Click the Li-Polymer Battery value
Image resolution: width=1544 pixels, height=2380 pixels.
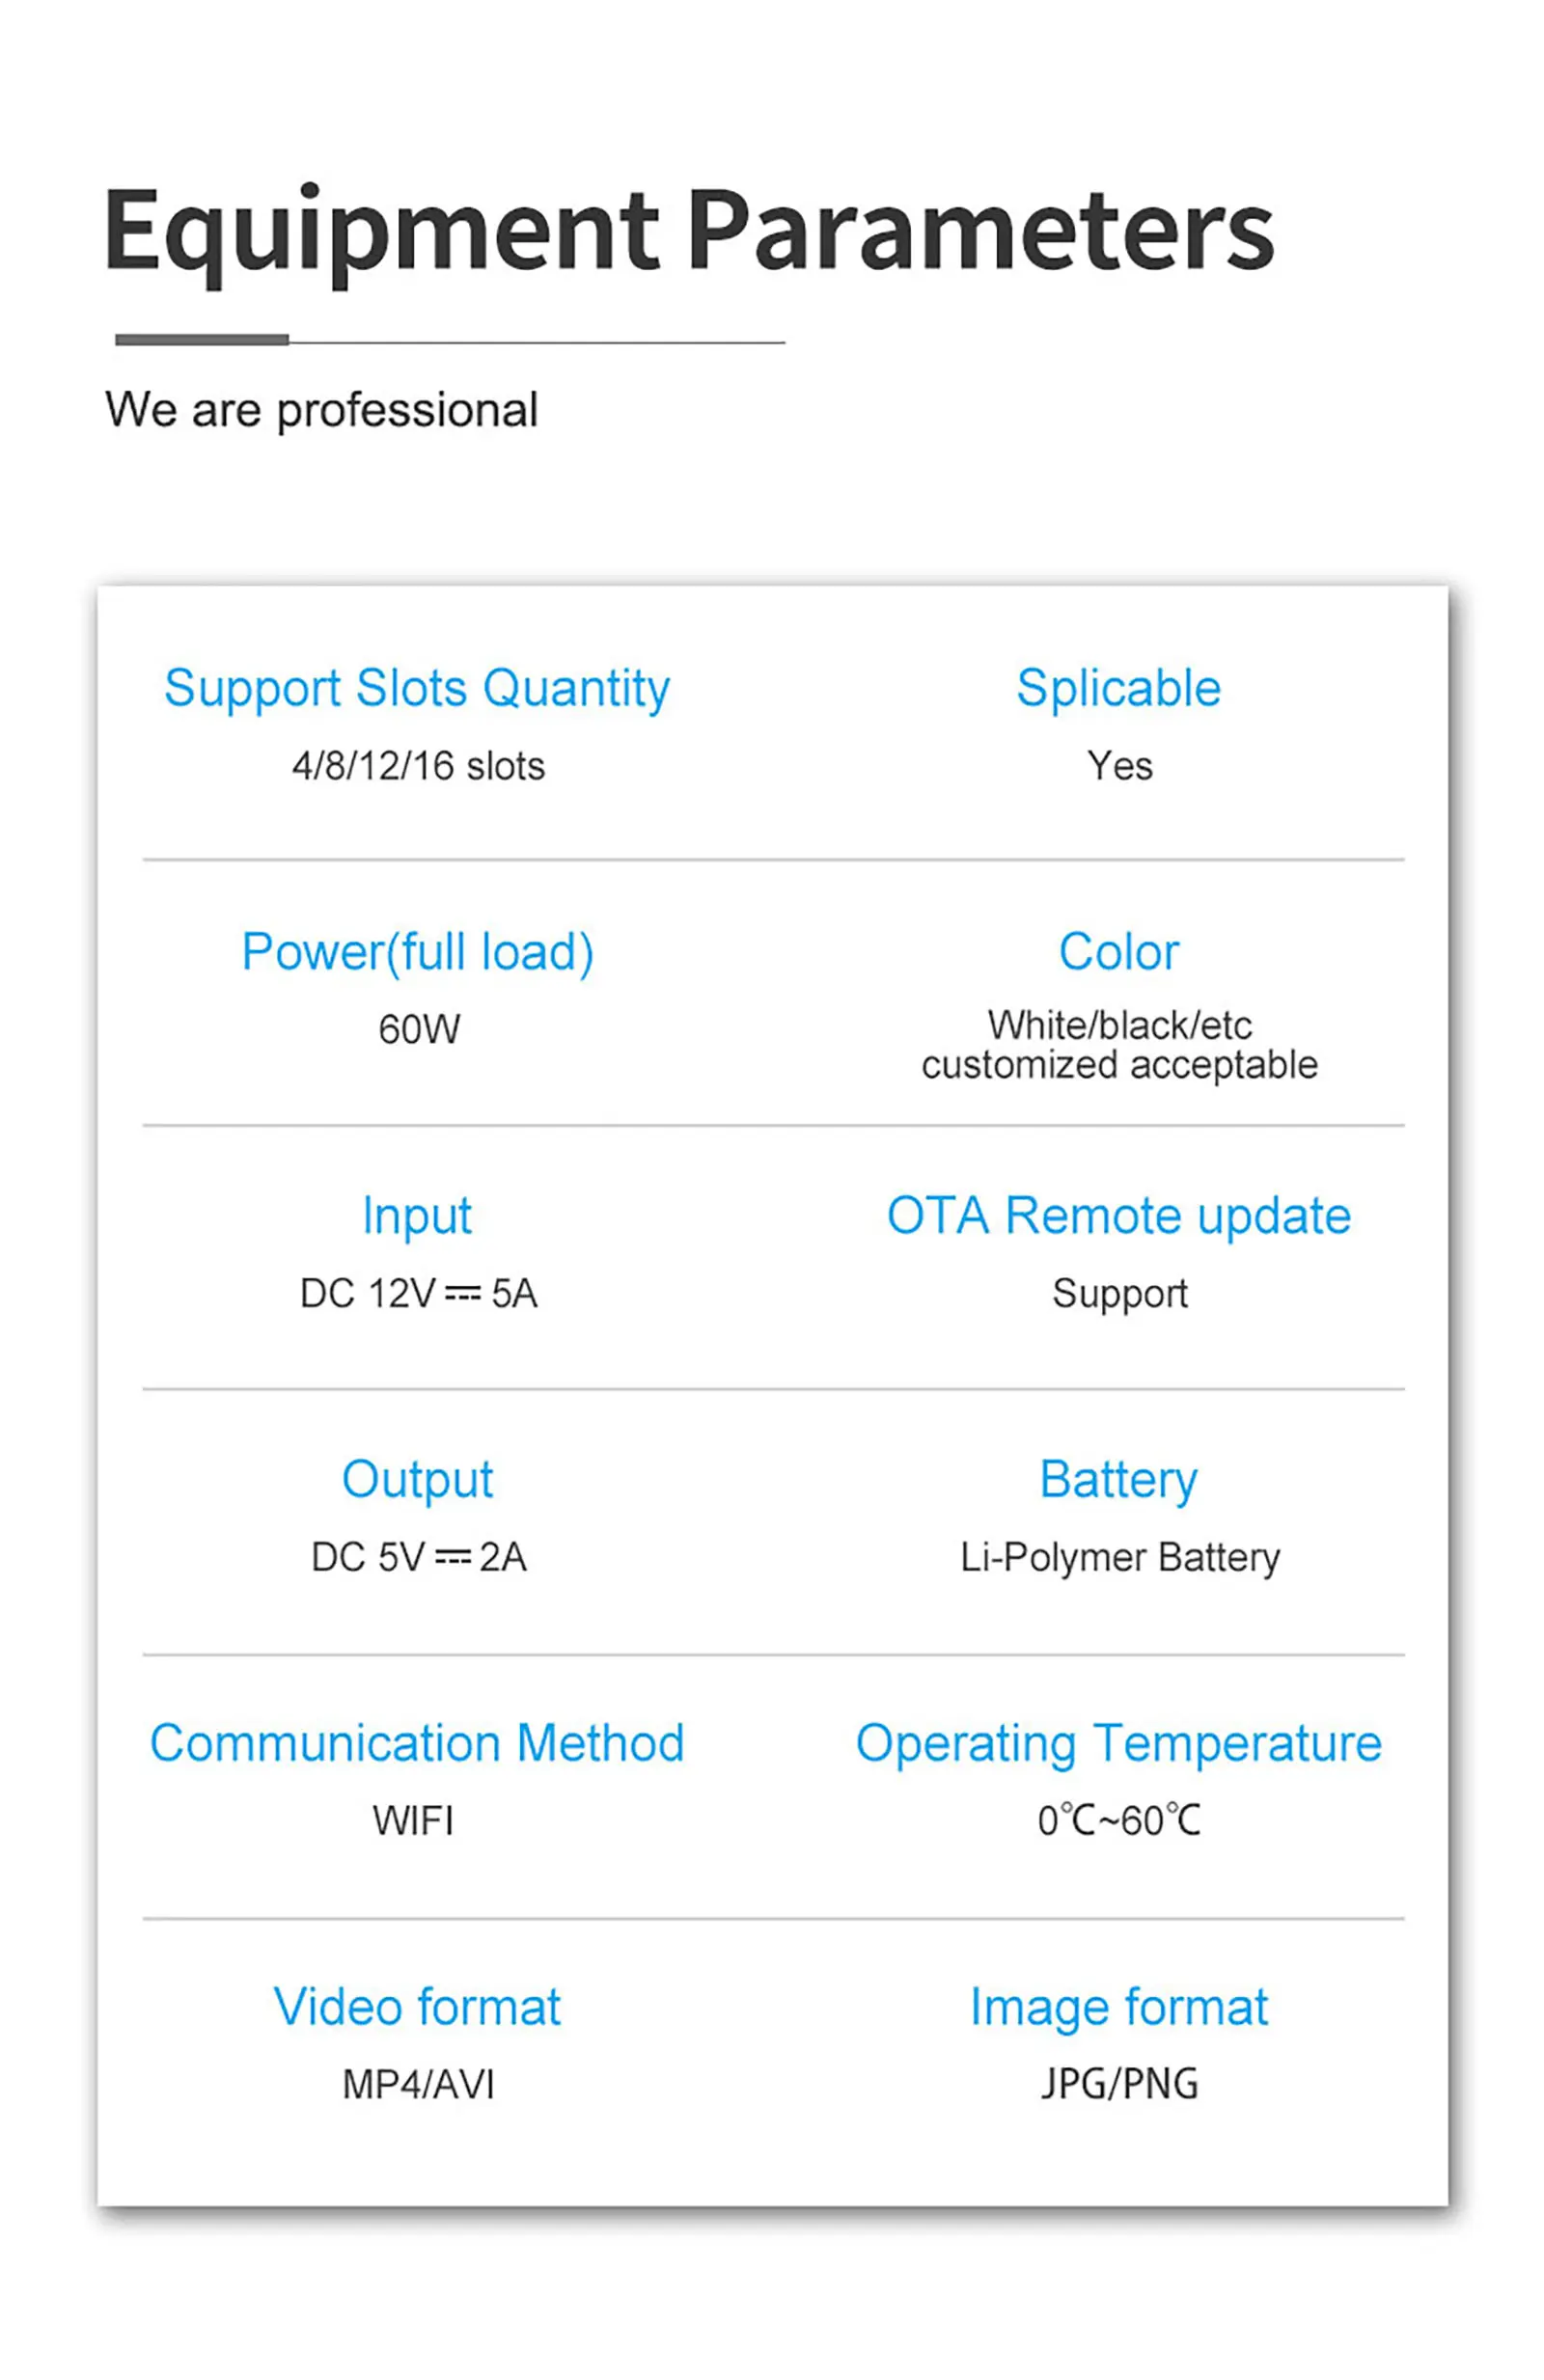pos(1119,1558)
